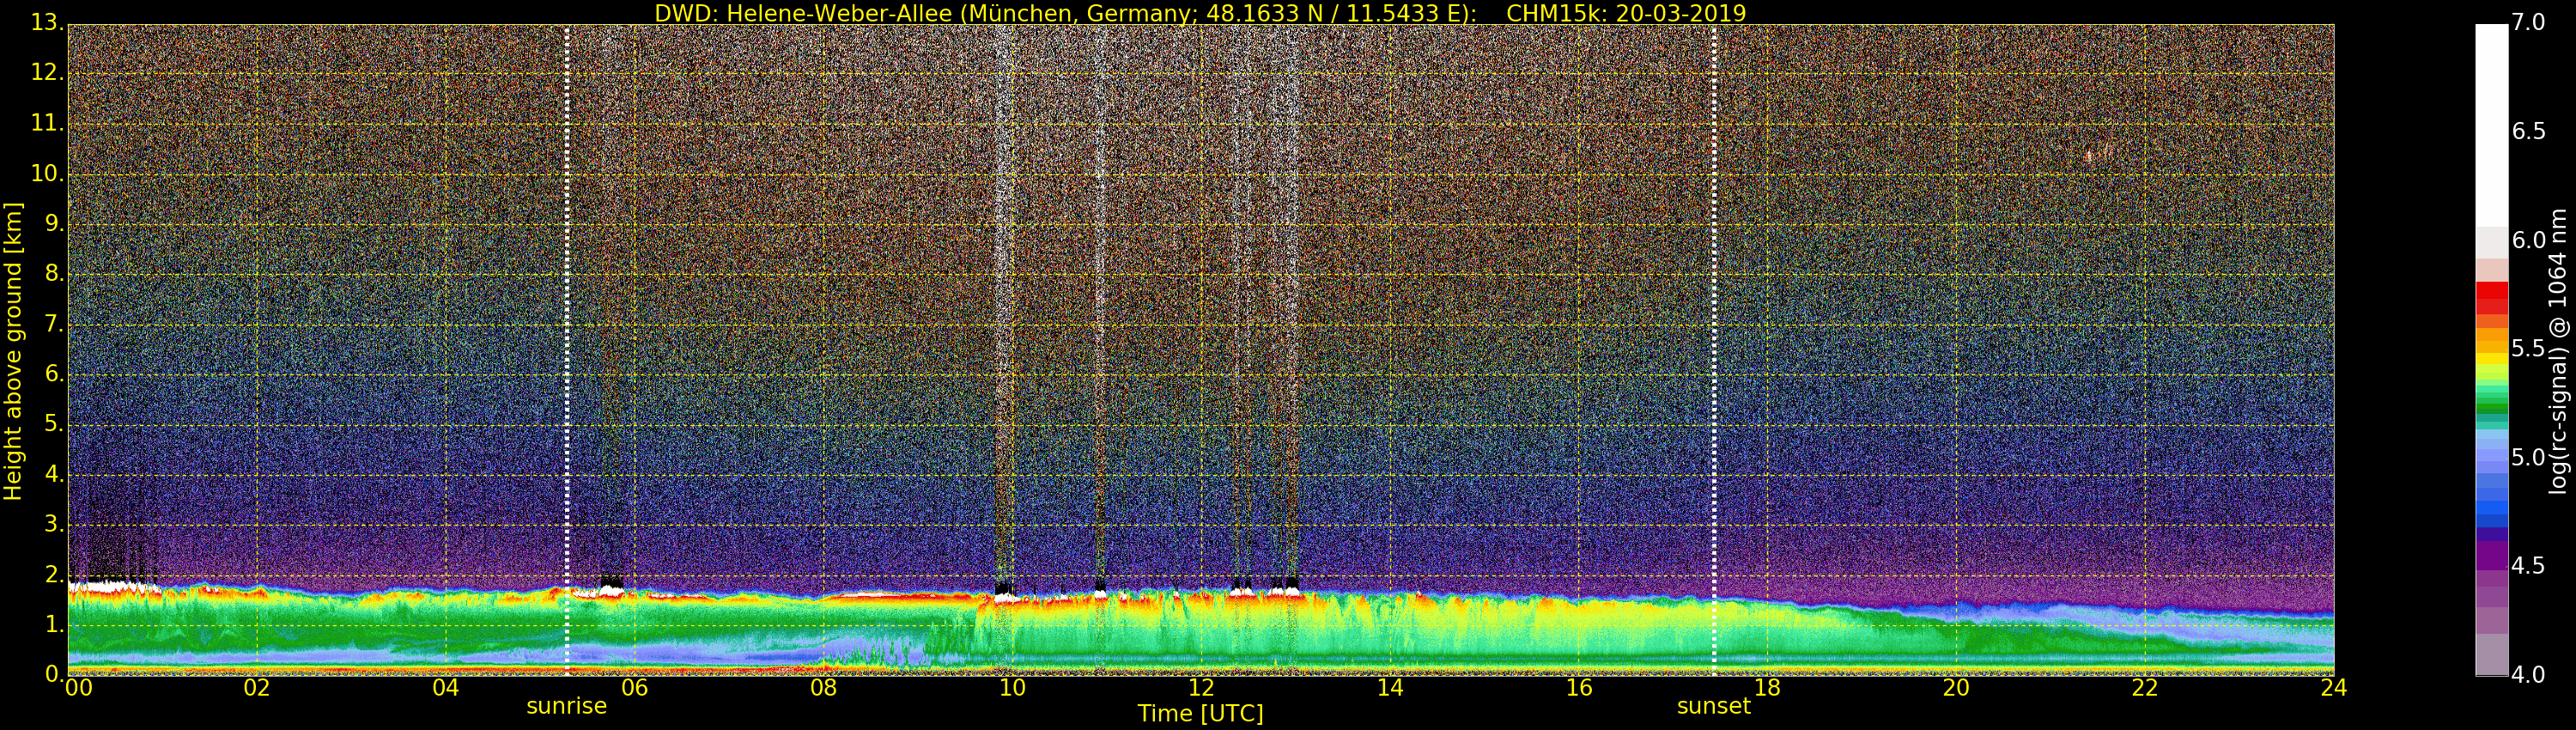Click the white dotted sunset marker line
The height and width of the screenshot is (730, 2576).
pyautogui.click(x=1714, y=350)
